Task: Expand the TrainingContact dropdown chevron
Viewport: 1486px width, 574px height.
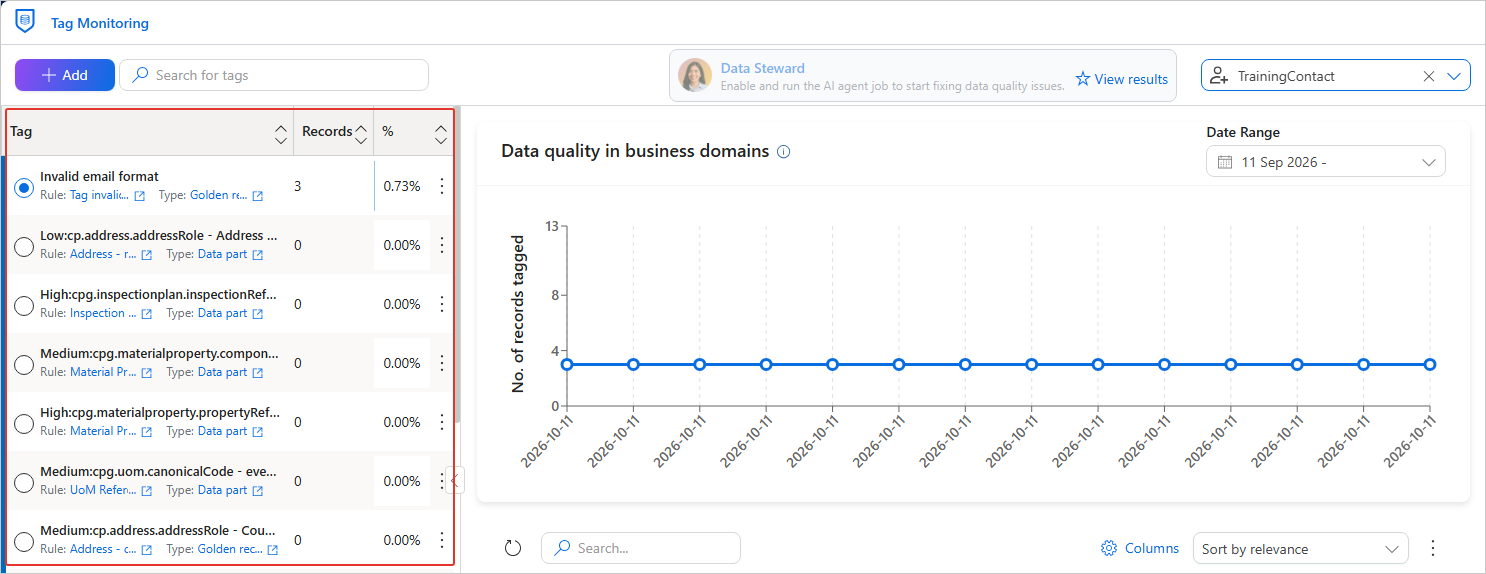Action: [1454, 76]
